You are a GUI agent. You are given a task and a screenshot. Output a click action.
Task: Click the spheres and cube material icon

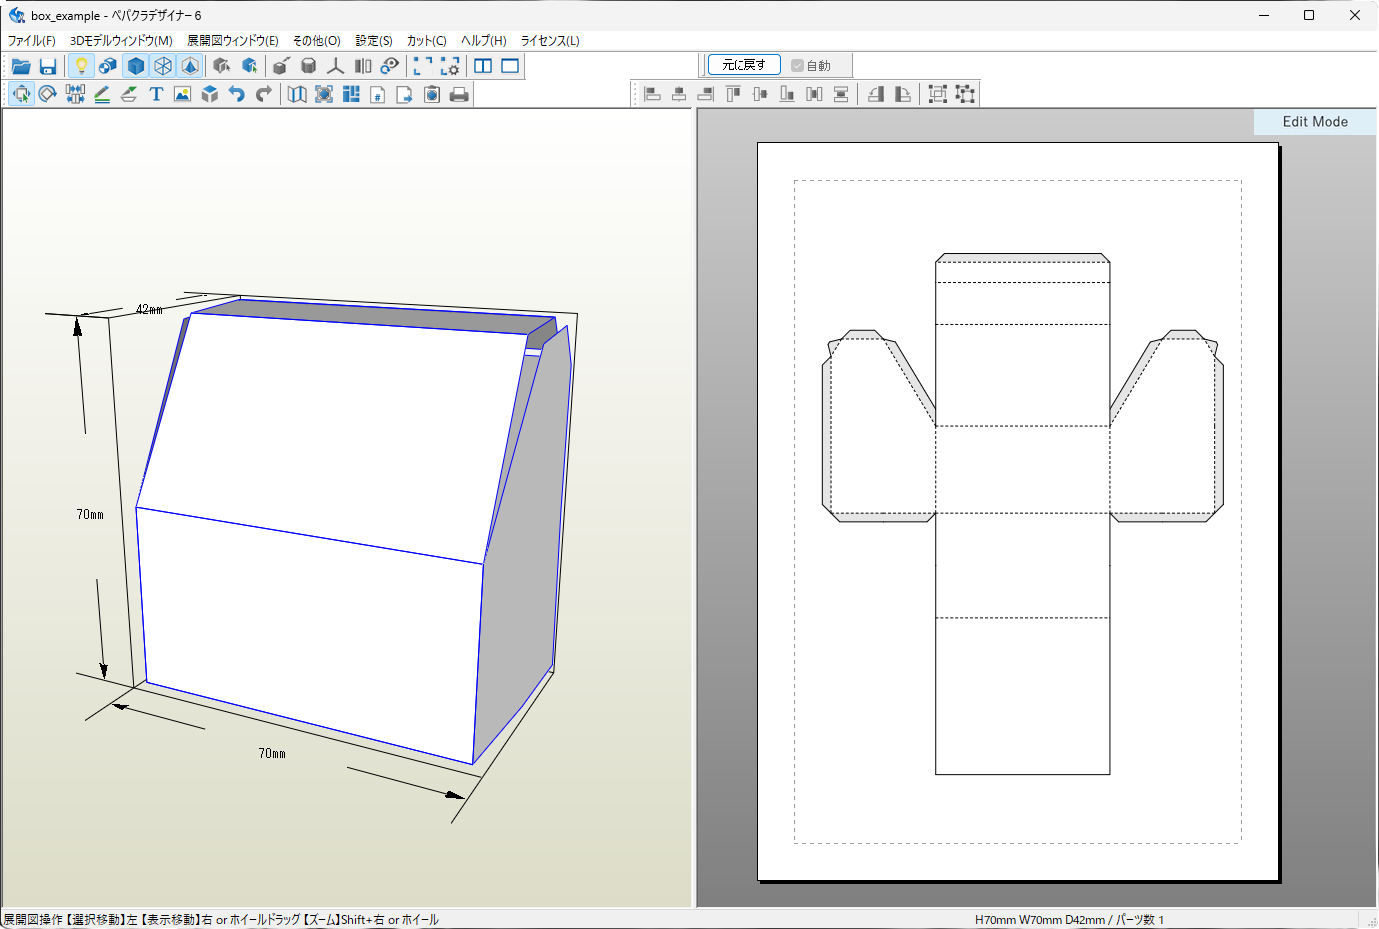(x=108, y=66)
